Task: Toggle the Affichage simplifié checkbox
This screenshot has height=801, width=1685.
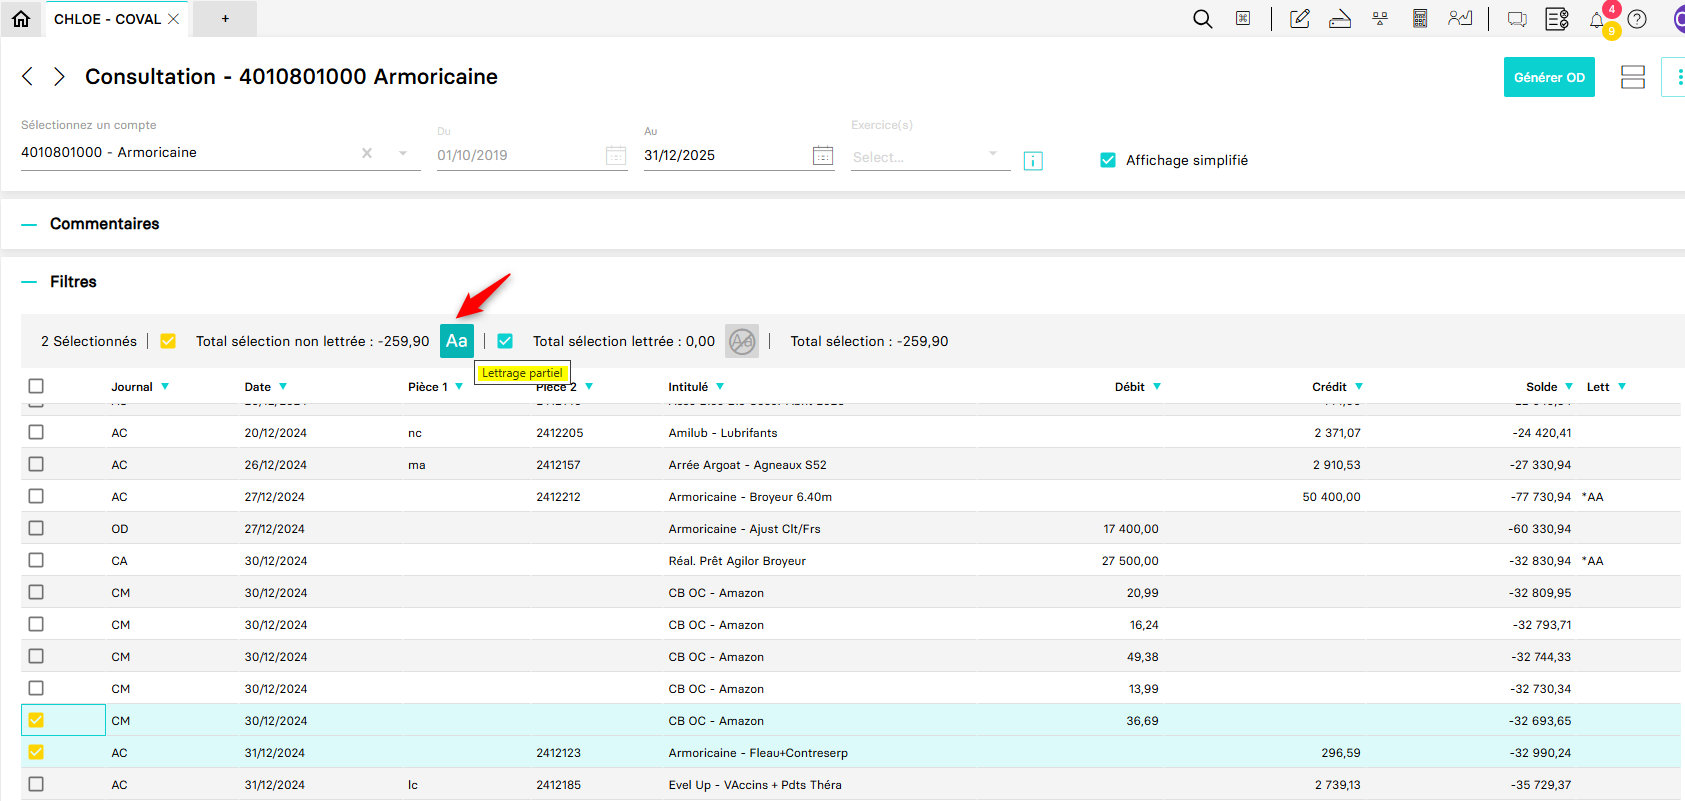Action: tap(1108, 160)
